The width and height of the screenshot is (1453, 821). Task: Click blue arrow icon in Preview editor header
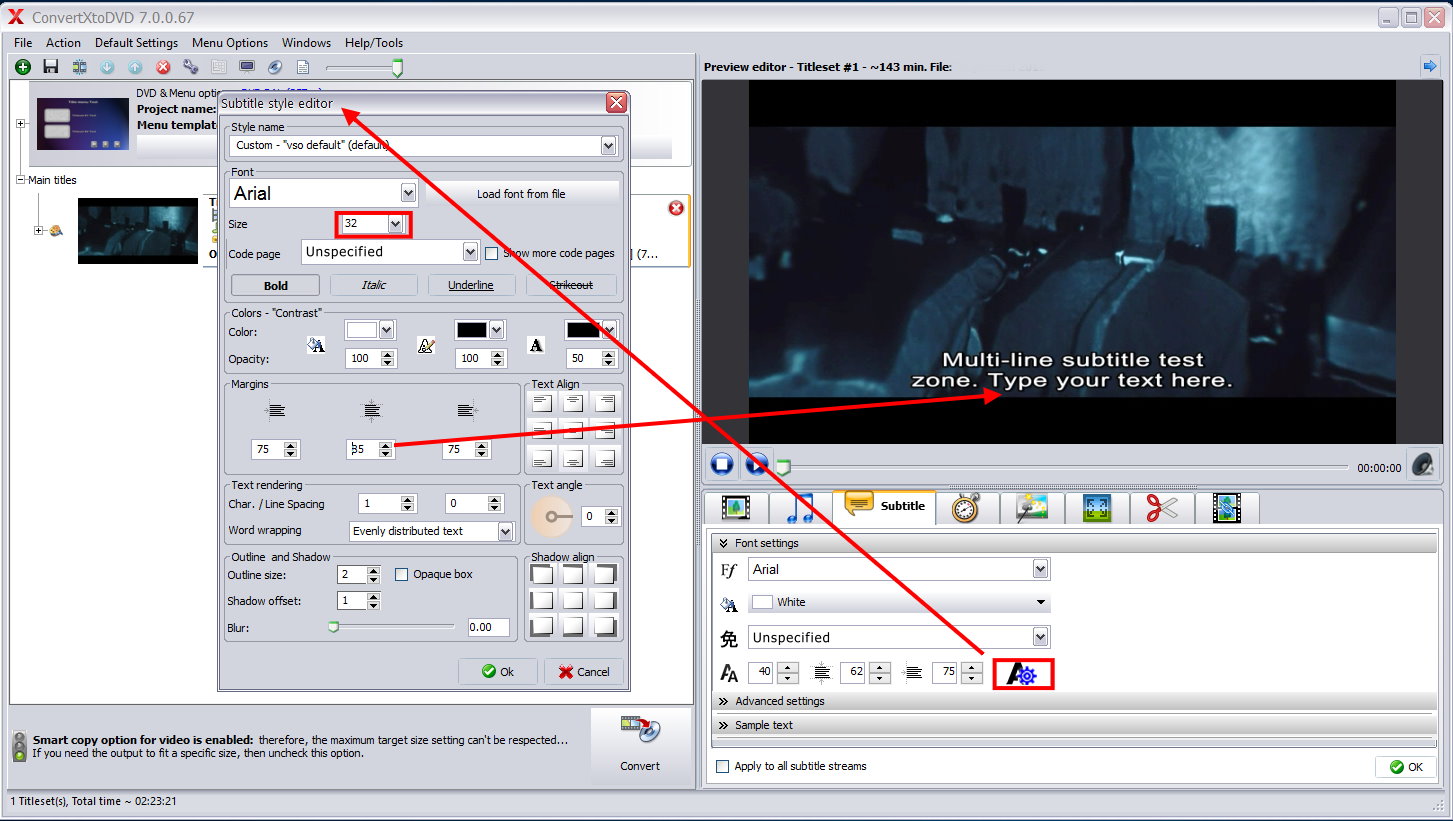1429,66
